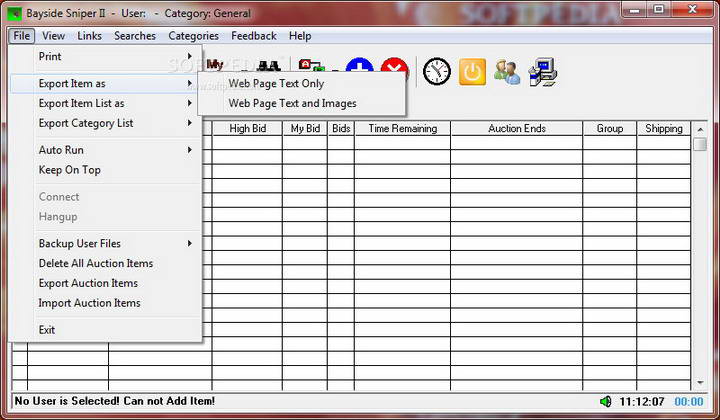The height and width of the screenshot is (420, 720).
Task: Click the computer setup icon in the toolbar
Action: (542, 72)
